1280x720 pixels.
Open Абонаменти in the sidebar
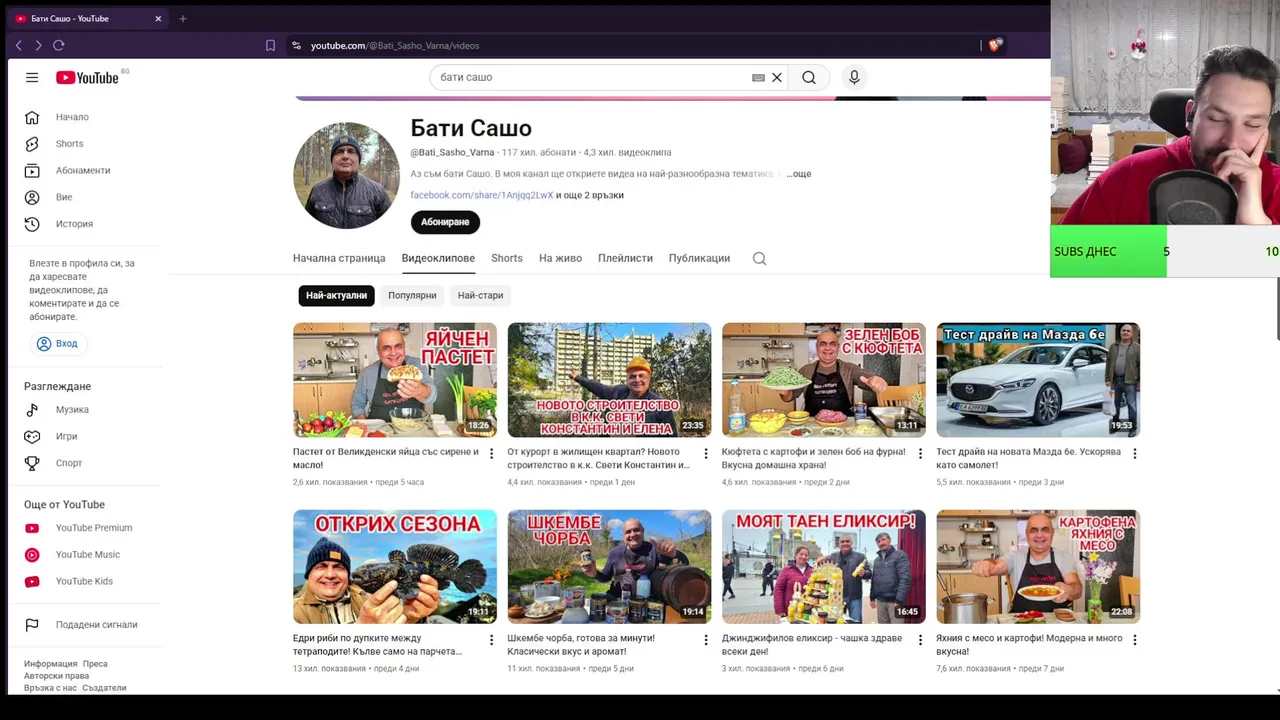click(x=84, y=170)
